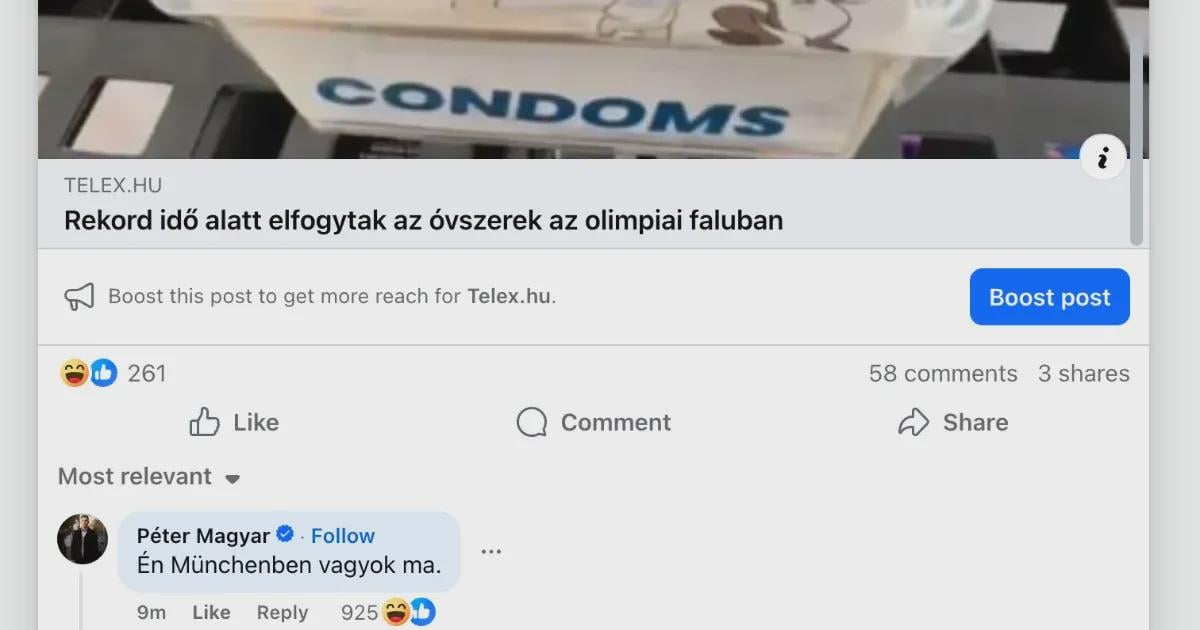Click the megaphone boost icon
Image resolution: width=1200 pixels, height=630 pixels.
tap(79, 296)
